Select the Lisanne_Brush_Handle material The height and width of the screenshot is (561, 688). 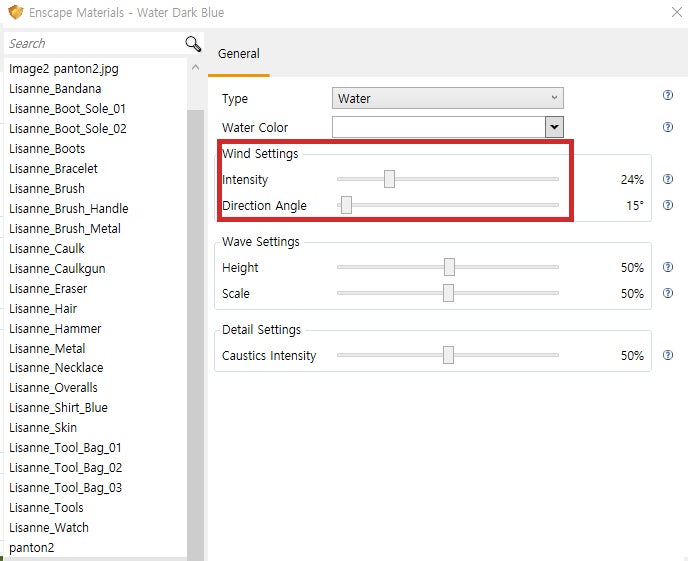click(68, 208)
